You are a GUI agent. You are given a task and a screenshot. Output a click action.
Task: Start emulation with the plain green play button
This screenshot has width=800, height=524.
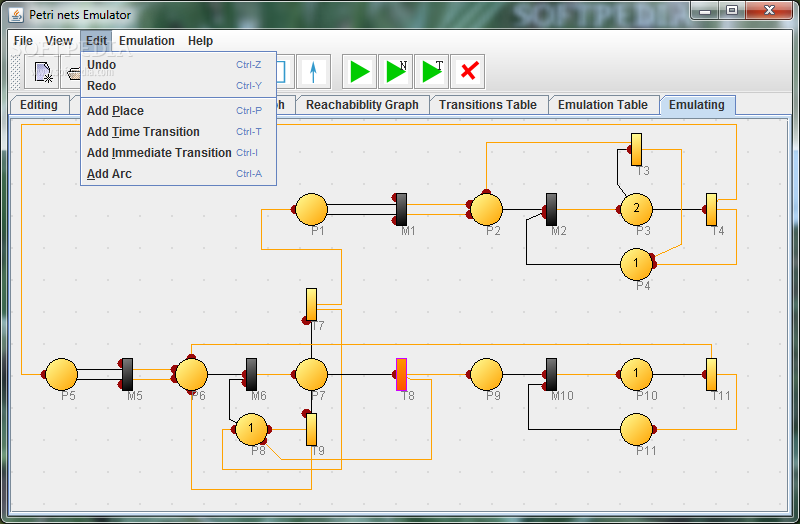tap(360, 71)
